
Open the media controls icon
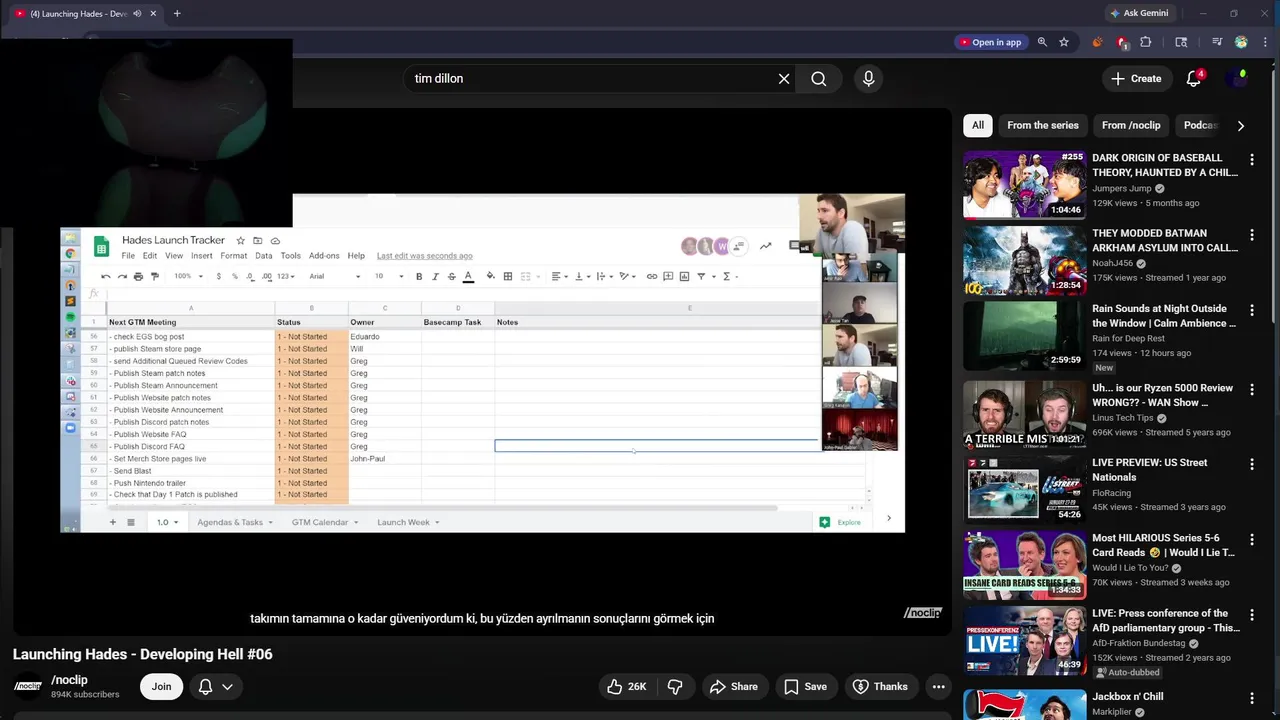pyautogui.click(x=1217, y=42)
